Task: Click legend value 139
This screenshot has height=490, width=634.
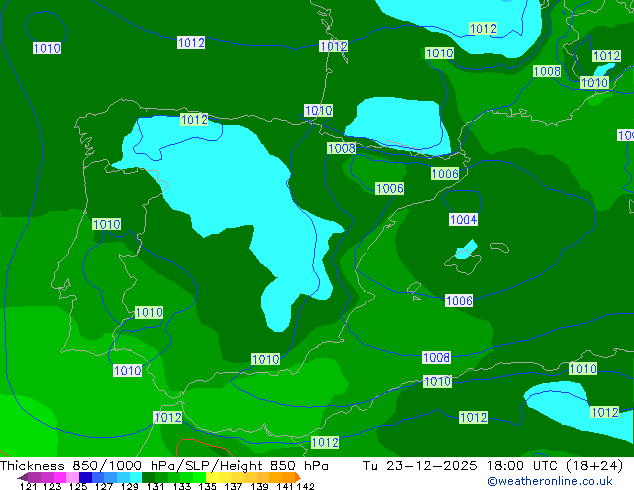Action: coord(259,486)
